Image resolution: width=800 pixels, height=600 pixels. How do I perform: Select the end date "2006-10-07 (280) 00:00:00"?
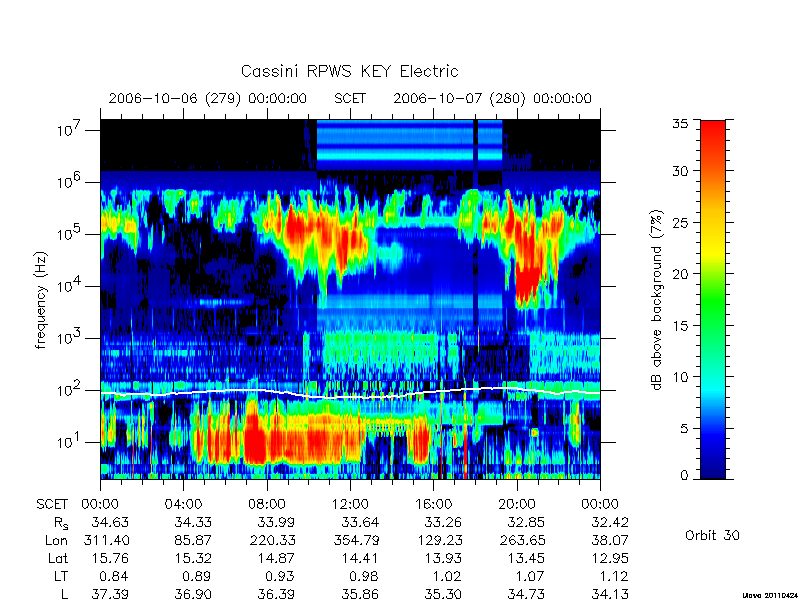point(492,98)
